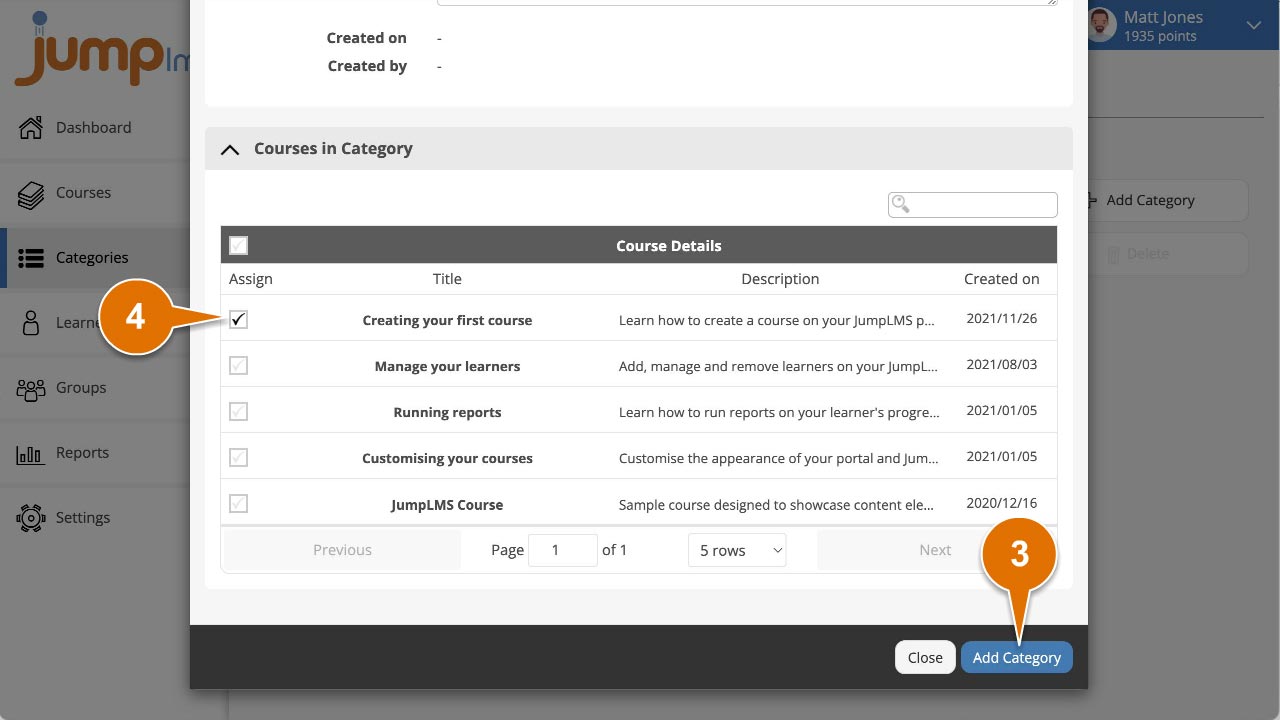
Task: Click the Next page button
Action: click(935, 550)
